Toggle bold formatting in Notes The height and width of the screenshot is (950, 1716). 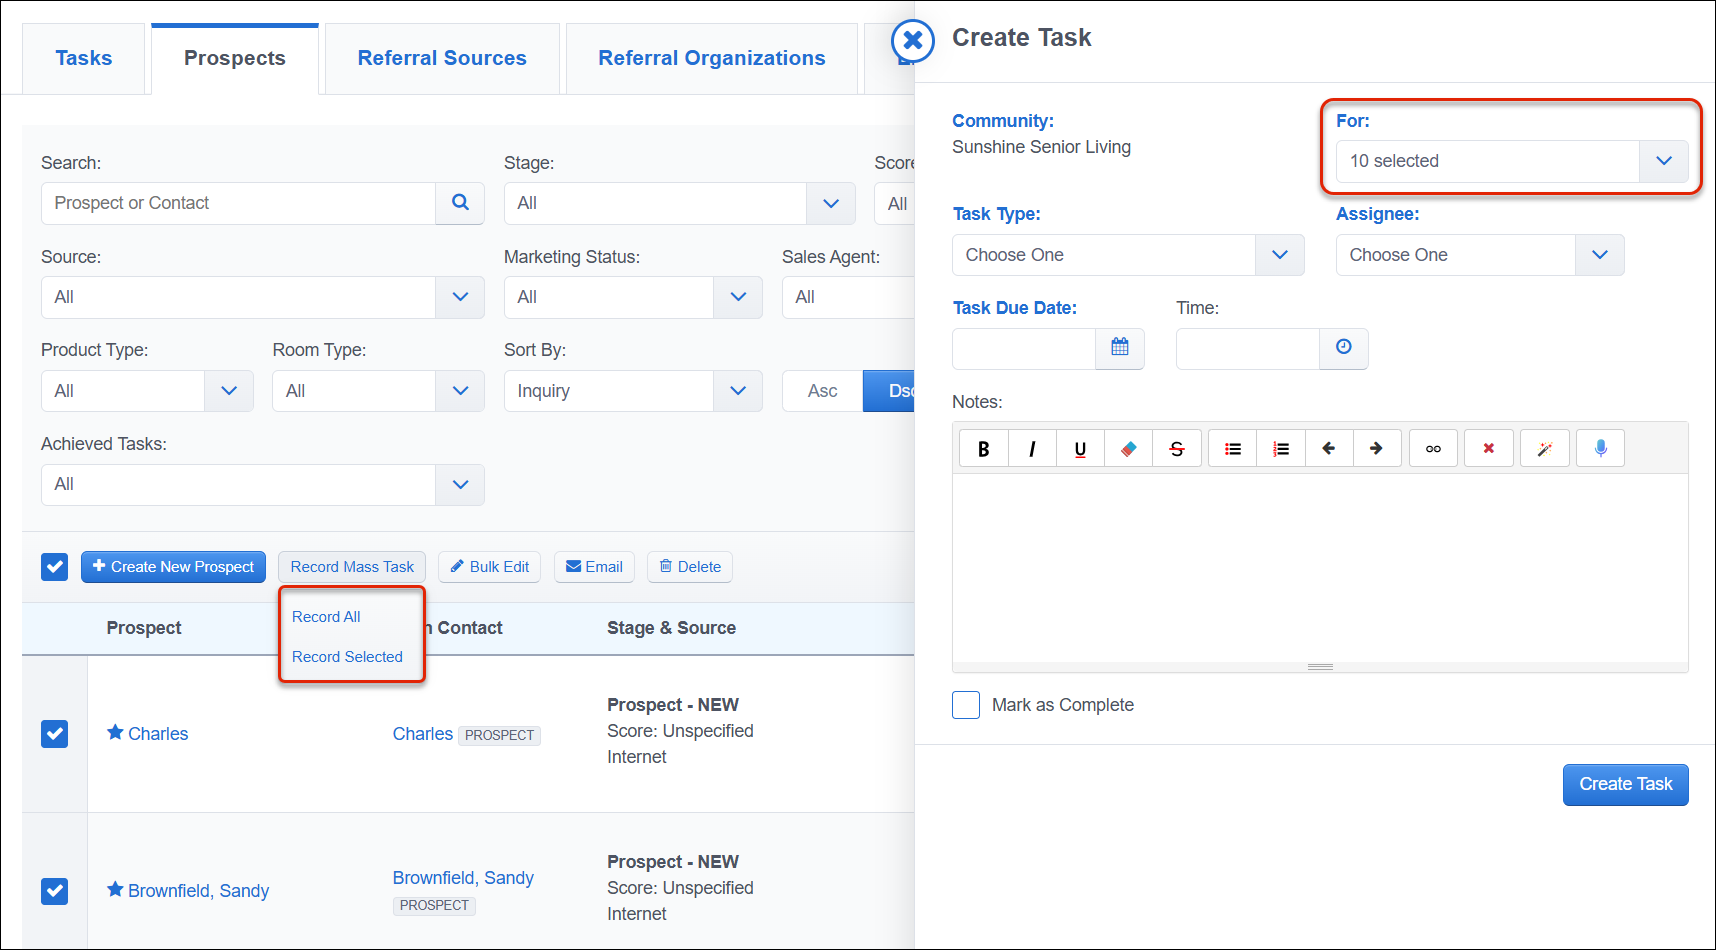pos(984,449)
